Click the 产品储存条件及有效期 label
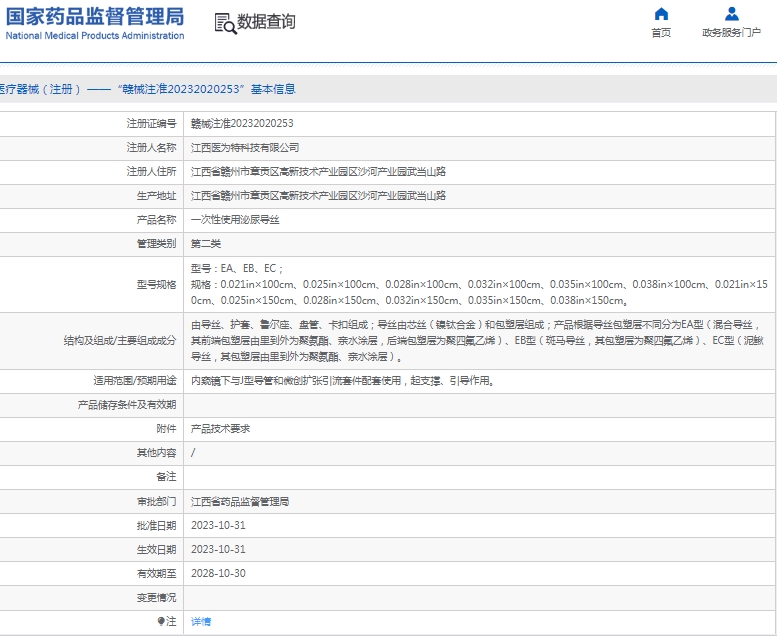The height and width of the screenshot is (639, 777). 127,405
